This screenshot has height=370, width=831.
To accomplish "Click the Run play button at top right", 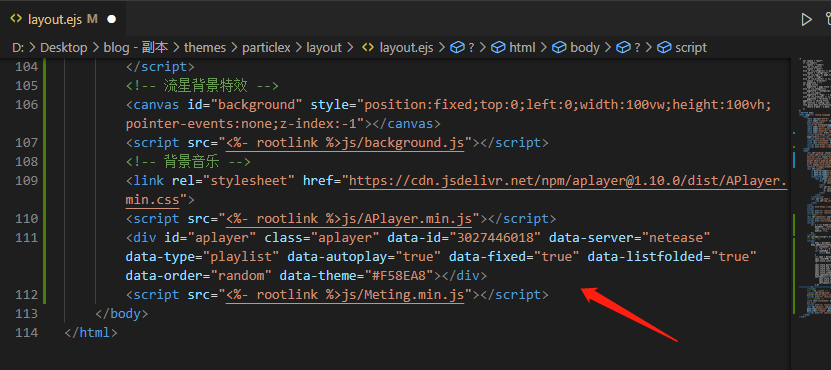I will 806,20.
